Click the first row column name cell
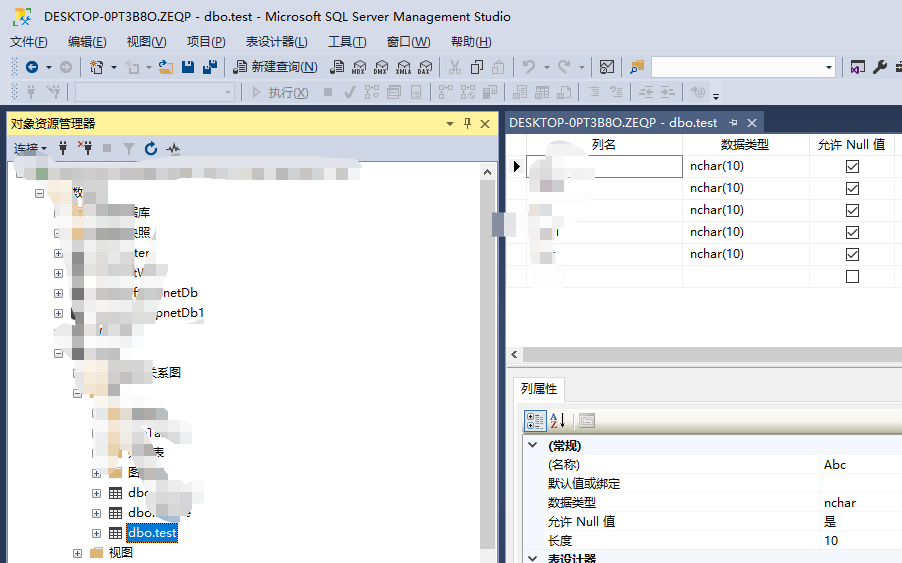This screenshot has width=902, height=563. click(x=604, y=166)
